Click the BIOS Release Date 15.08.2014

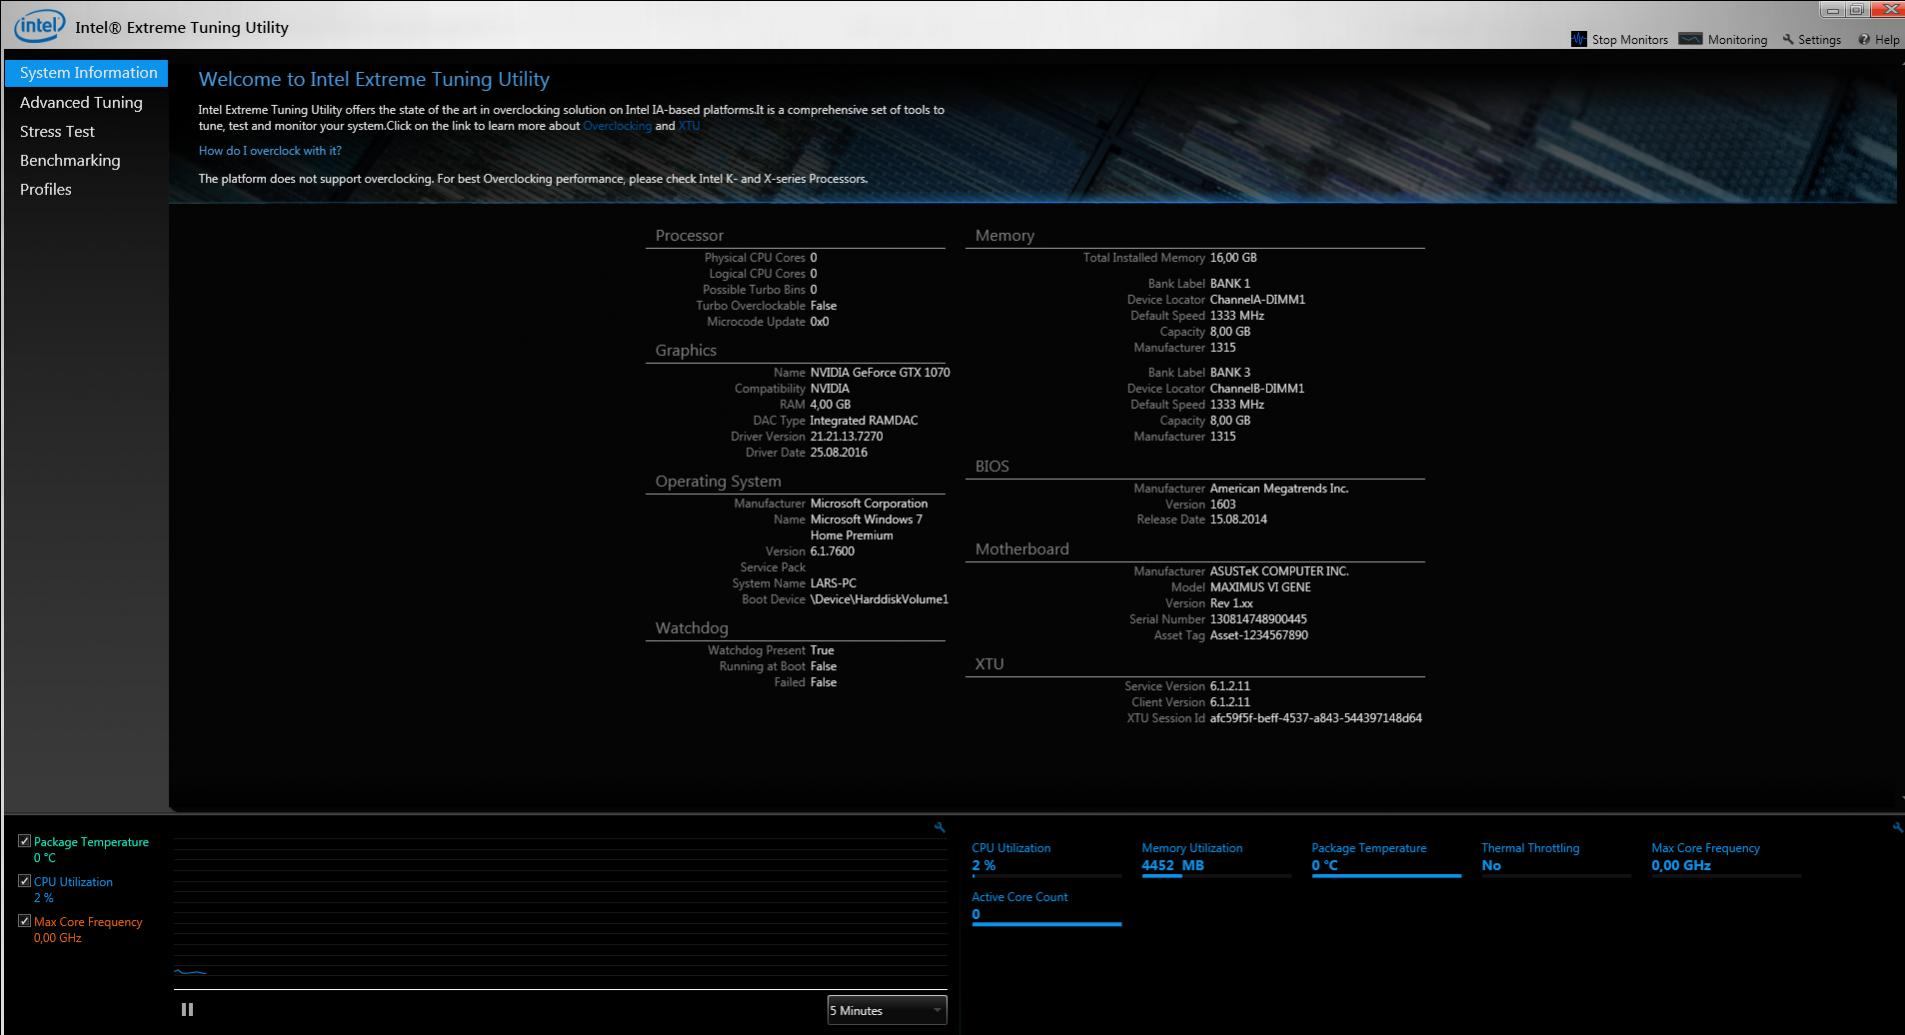[1238, 519]
